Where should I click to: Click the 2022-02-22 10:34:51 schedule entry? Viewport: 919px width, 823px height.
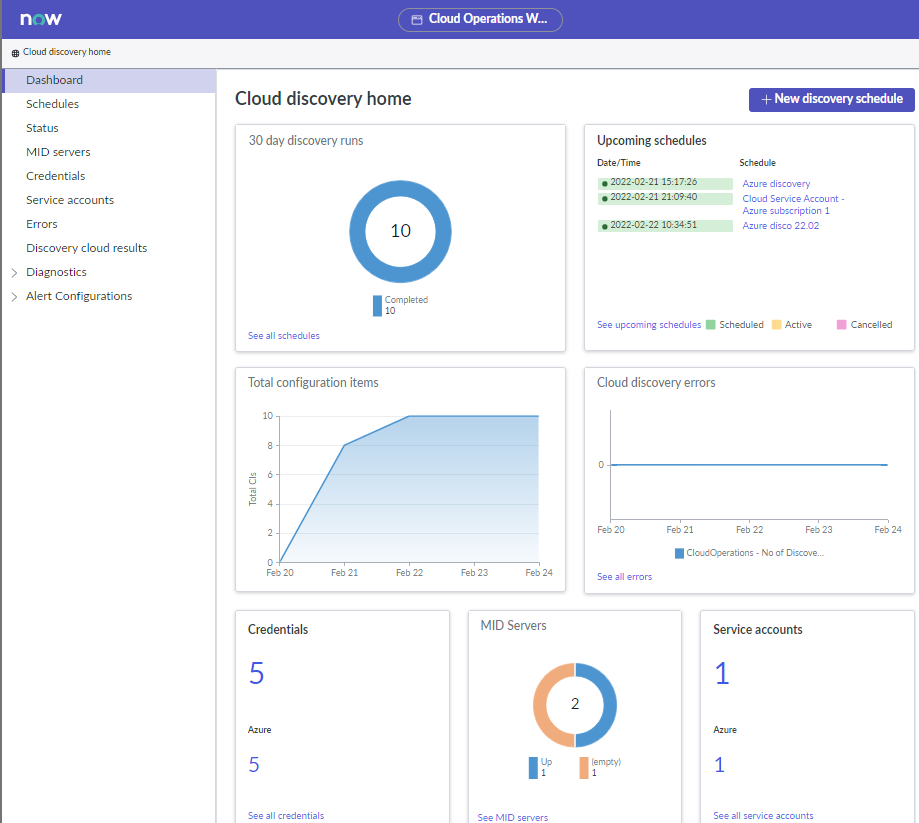pyautogui.click(x=665, y=226)
